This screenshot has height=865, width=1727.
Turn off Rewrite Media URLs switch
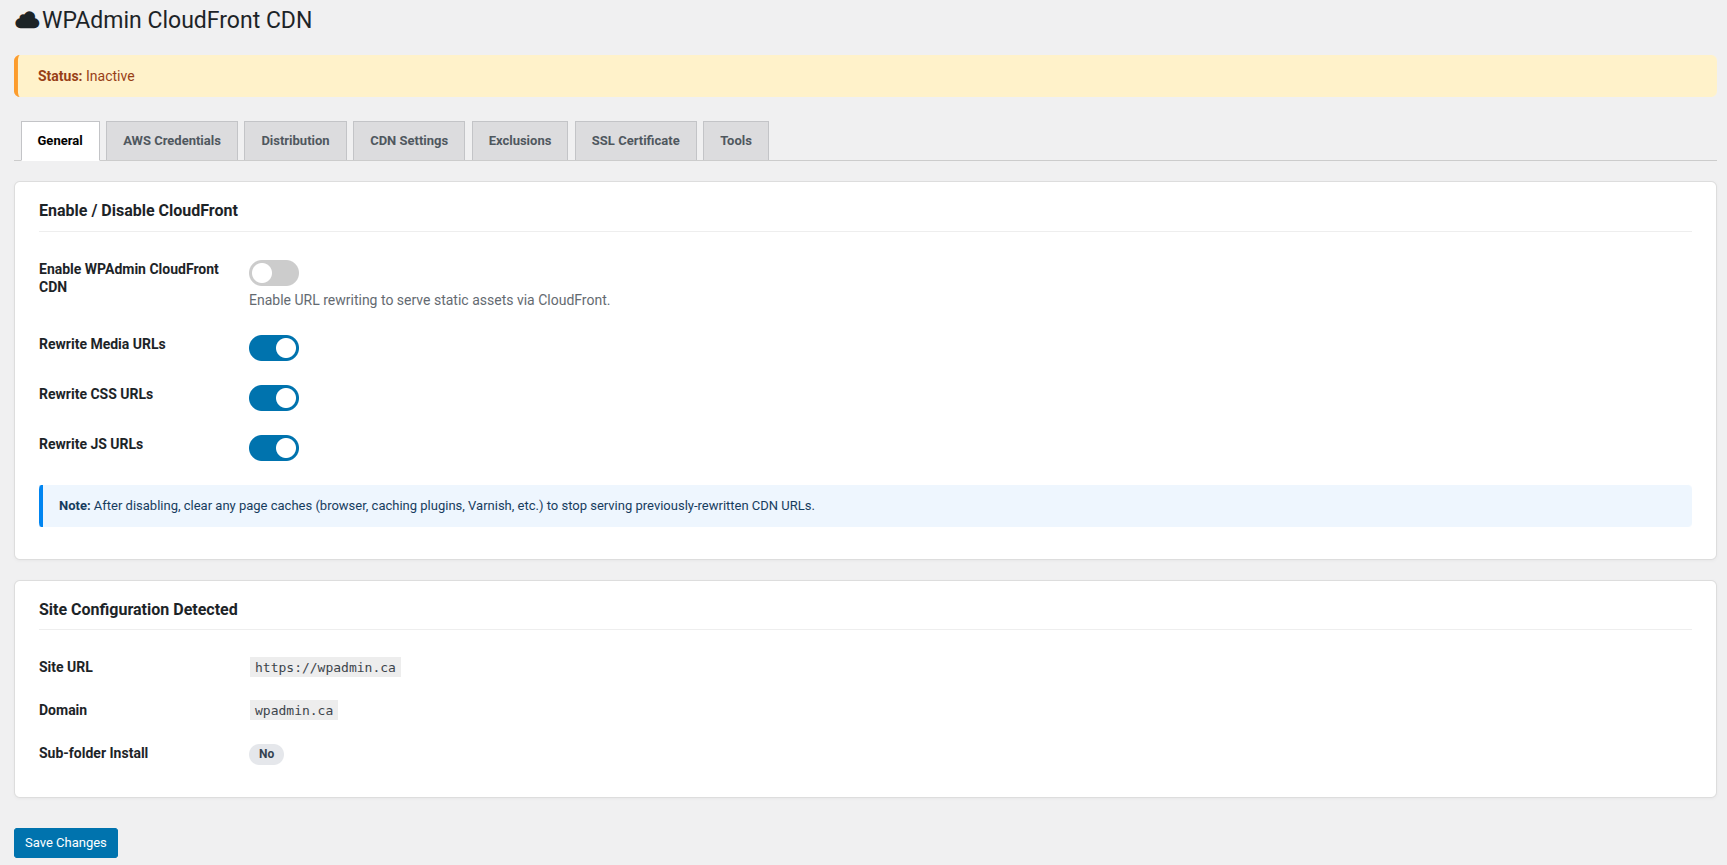[273, 348]
